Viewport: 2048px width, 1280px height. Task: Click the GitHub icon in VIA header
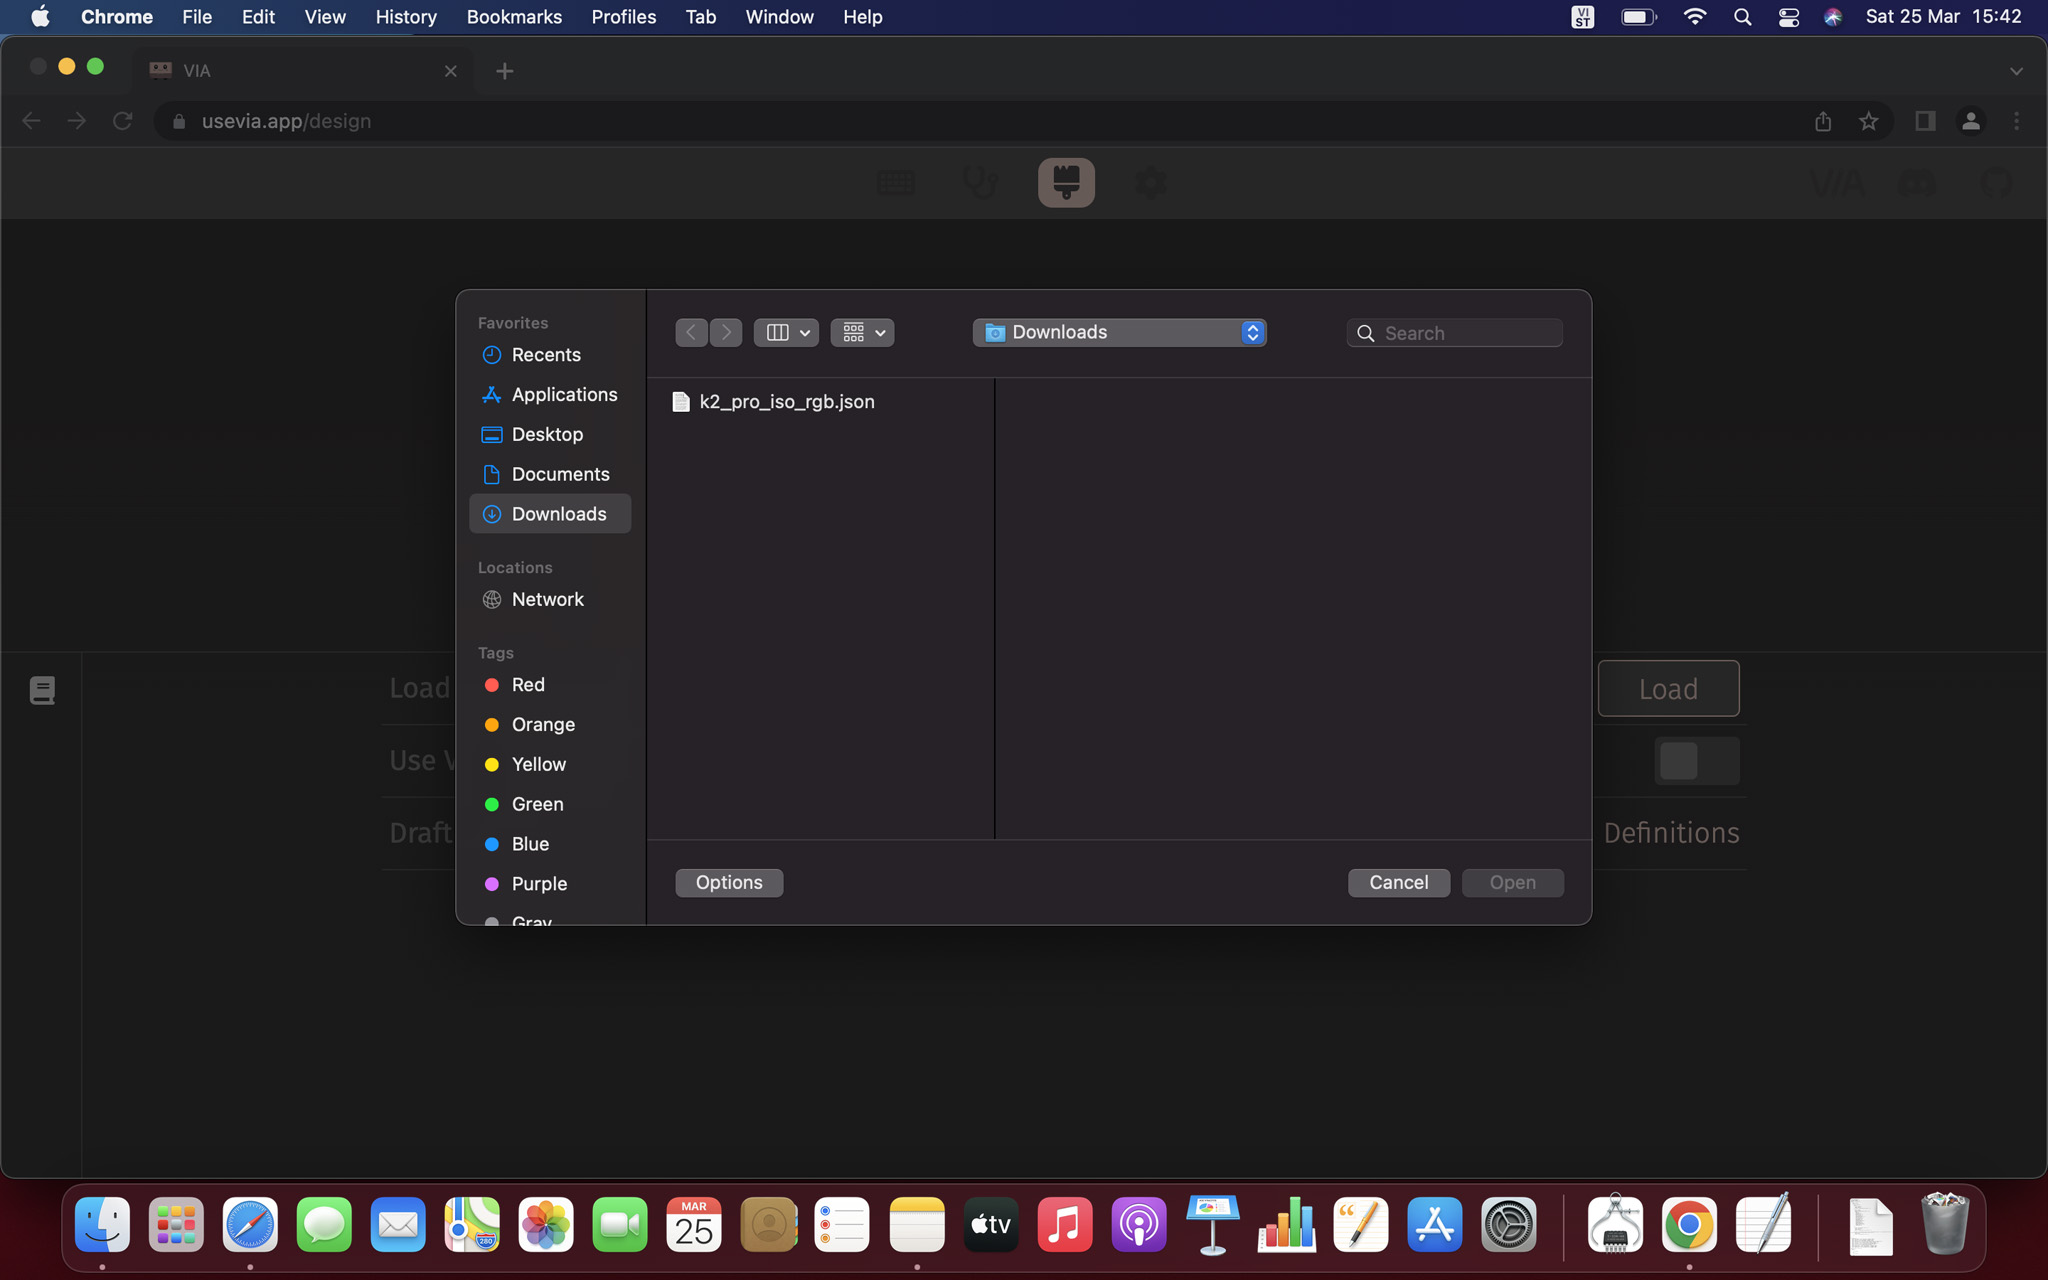pos(1996,183)
